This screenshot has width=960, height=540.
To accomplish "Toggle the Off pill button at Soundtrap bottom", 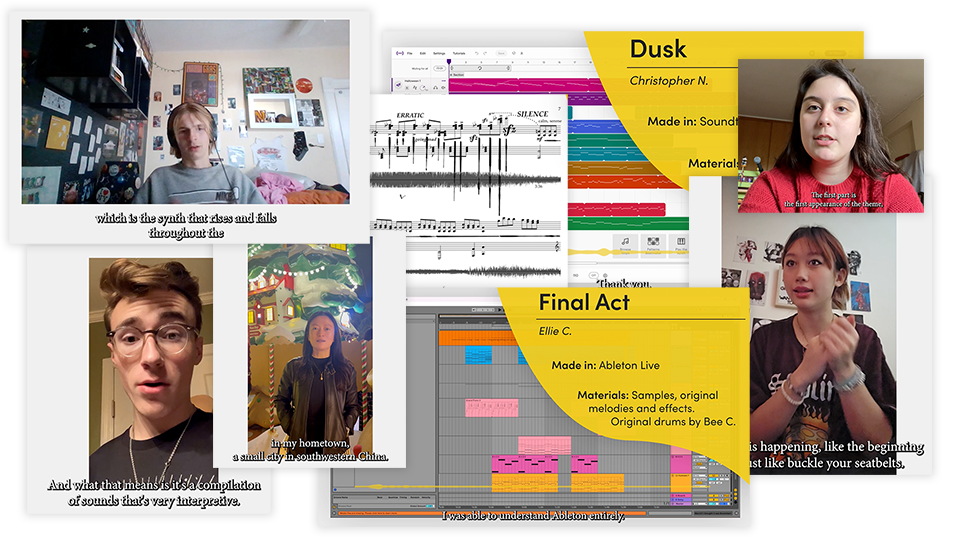I will point(594,276).
